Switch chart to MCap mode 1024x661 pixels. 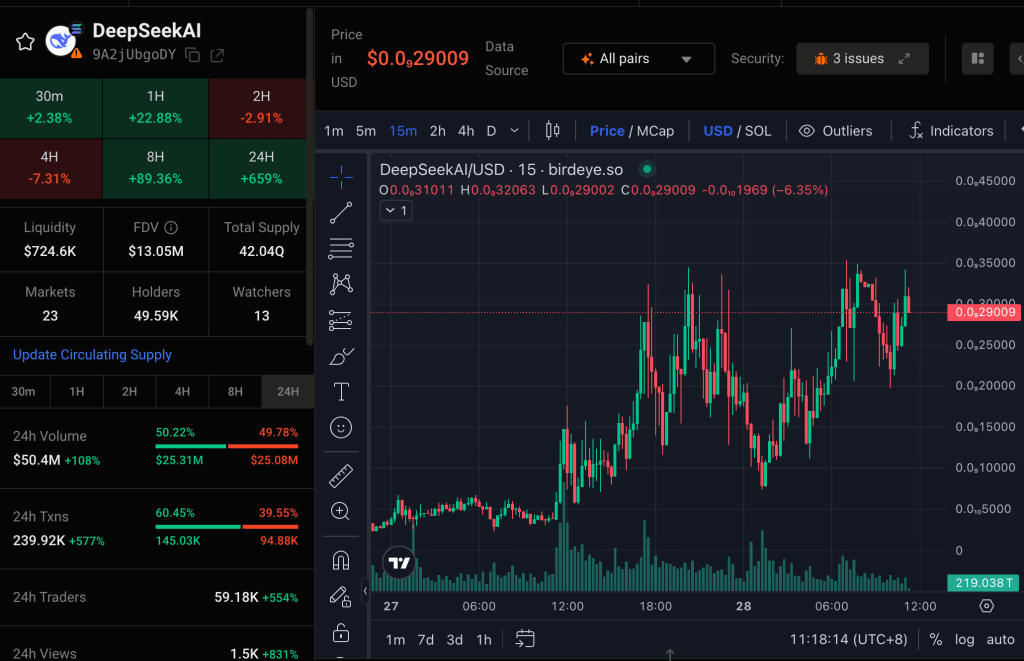(x=655, y=131)
